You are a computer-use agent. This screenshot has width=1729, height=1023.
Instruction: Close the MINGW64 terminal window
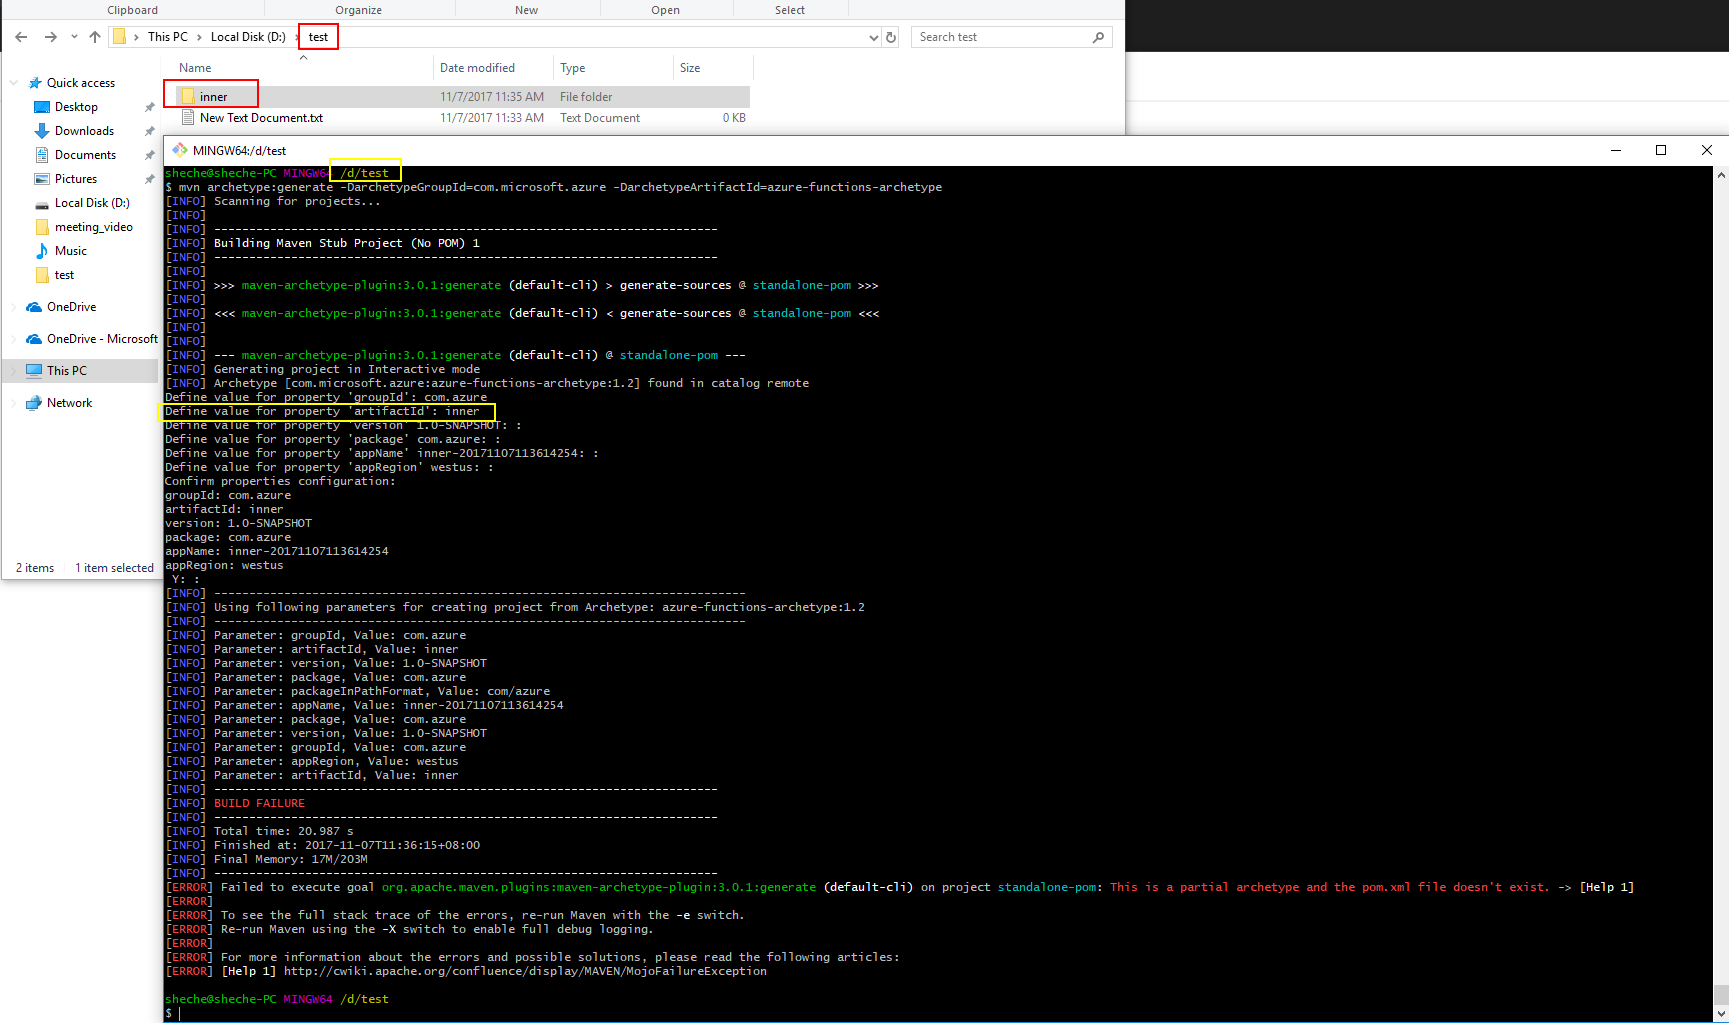pyautogui.click(x=1706, y=150)
